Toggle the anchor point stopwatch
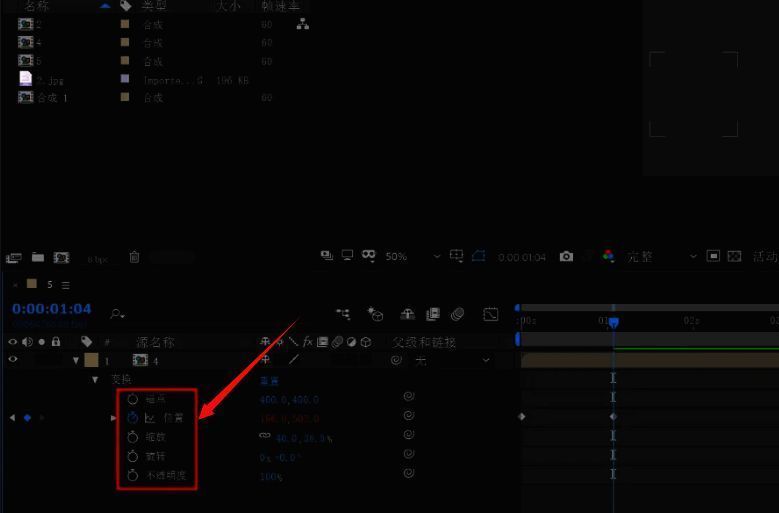This screenshot has width=779, height=513. 132,398
